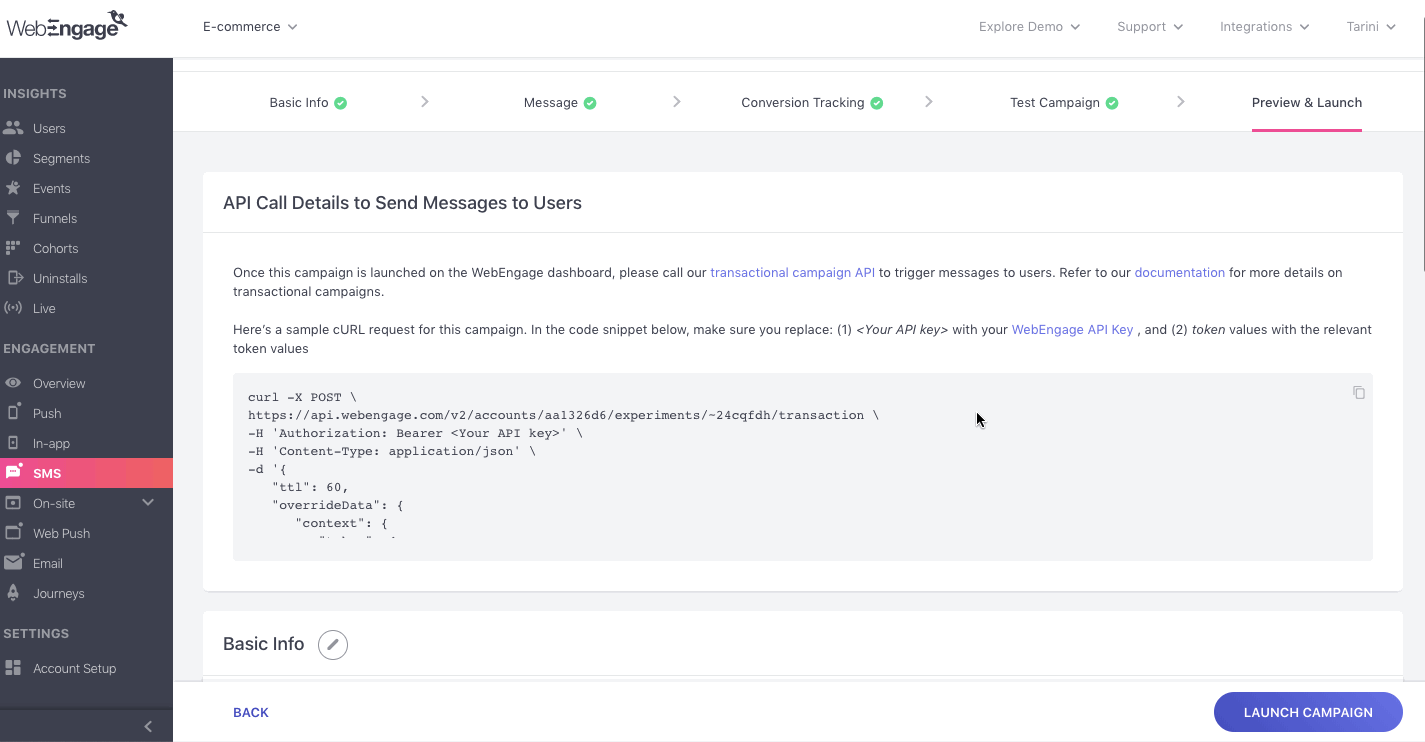Viewport: 1425px width, 742px height.
Task: Go to the Conversion Tracking step
Action: pyautogui.click(x=812, y=102)
